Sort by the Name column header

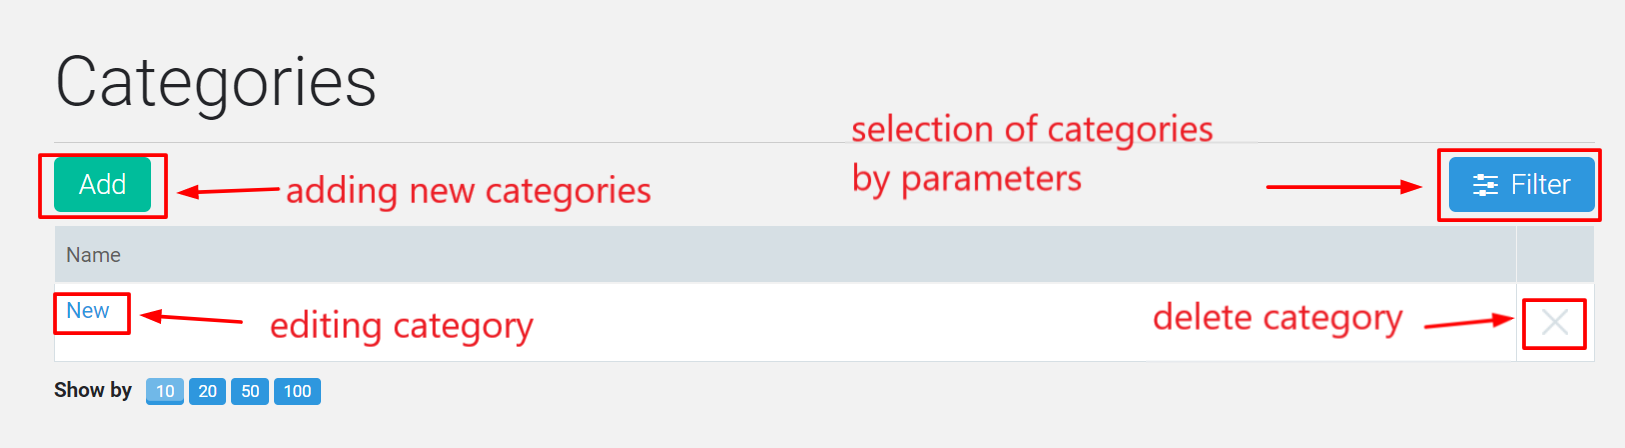[x=93, y=255]
